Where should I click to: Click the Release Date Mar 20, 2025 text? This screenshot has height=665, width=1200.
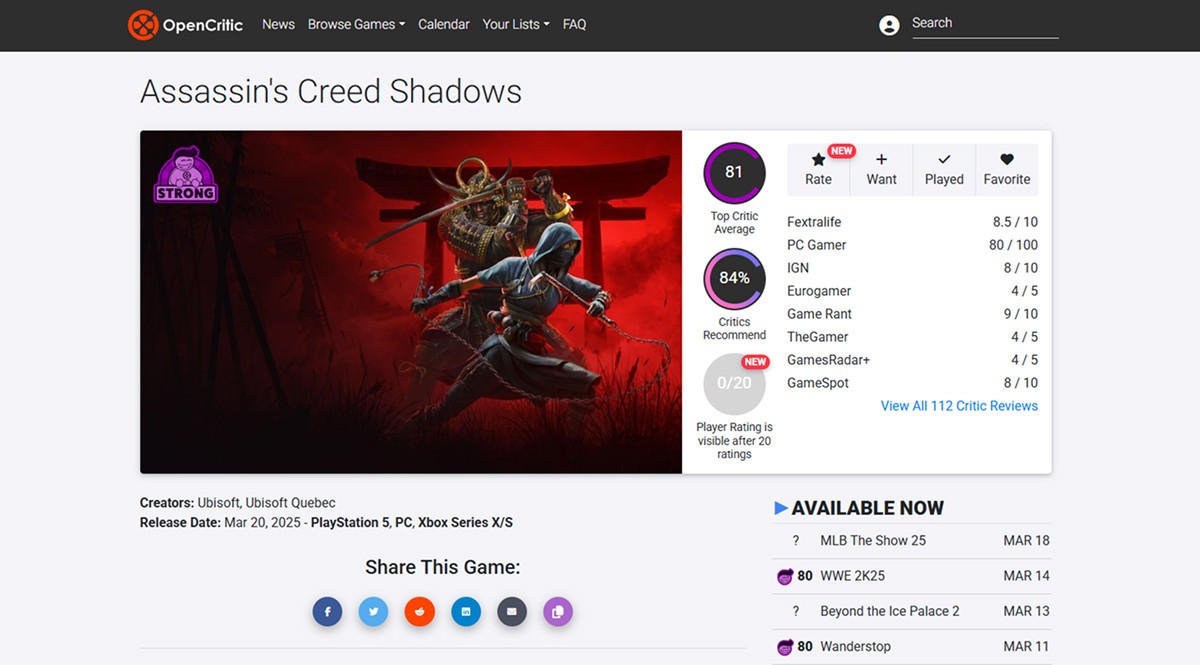222,522
